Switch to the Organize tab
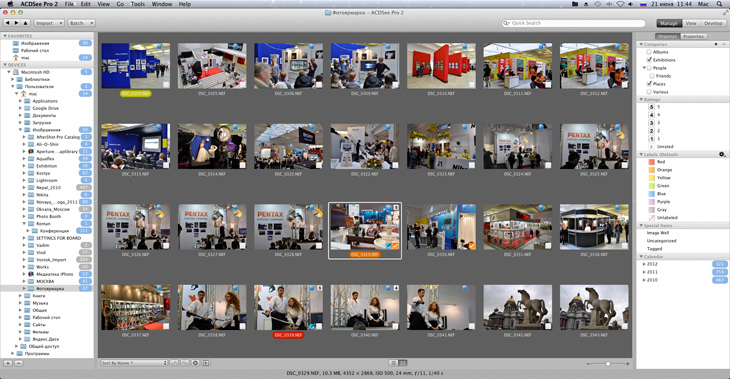The image size is (730, 379). (668, 36)
